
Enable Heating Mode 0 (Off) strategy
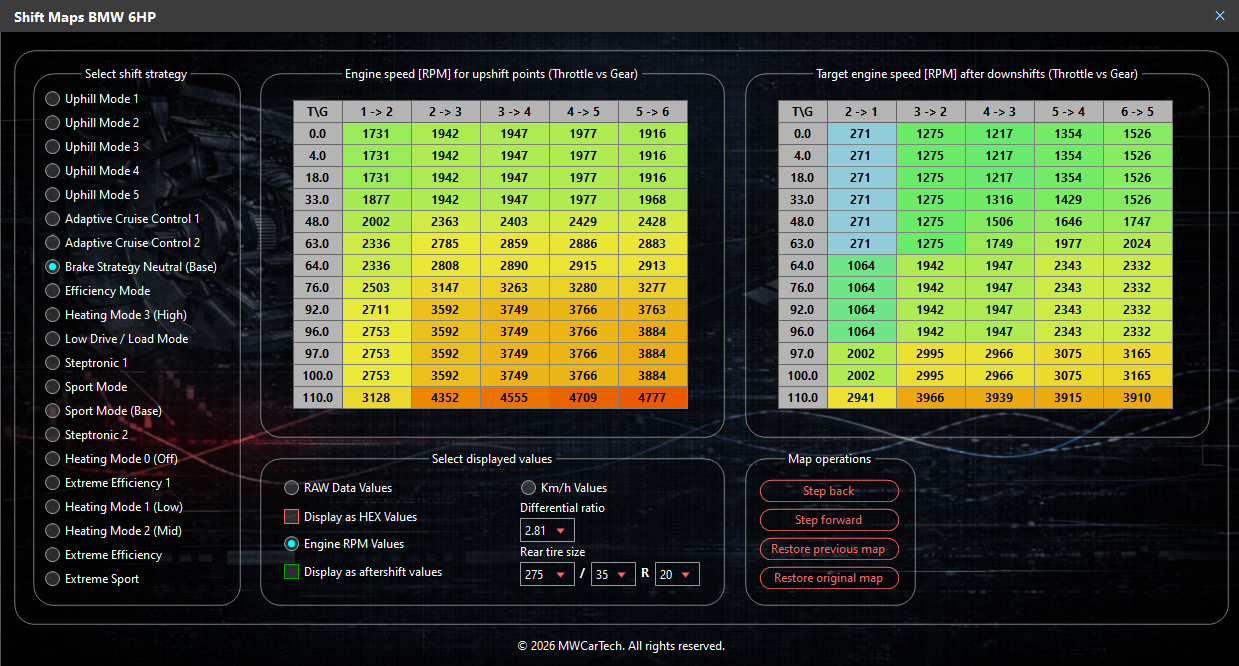point(51,458)
